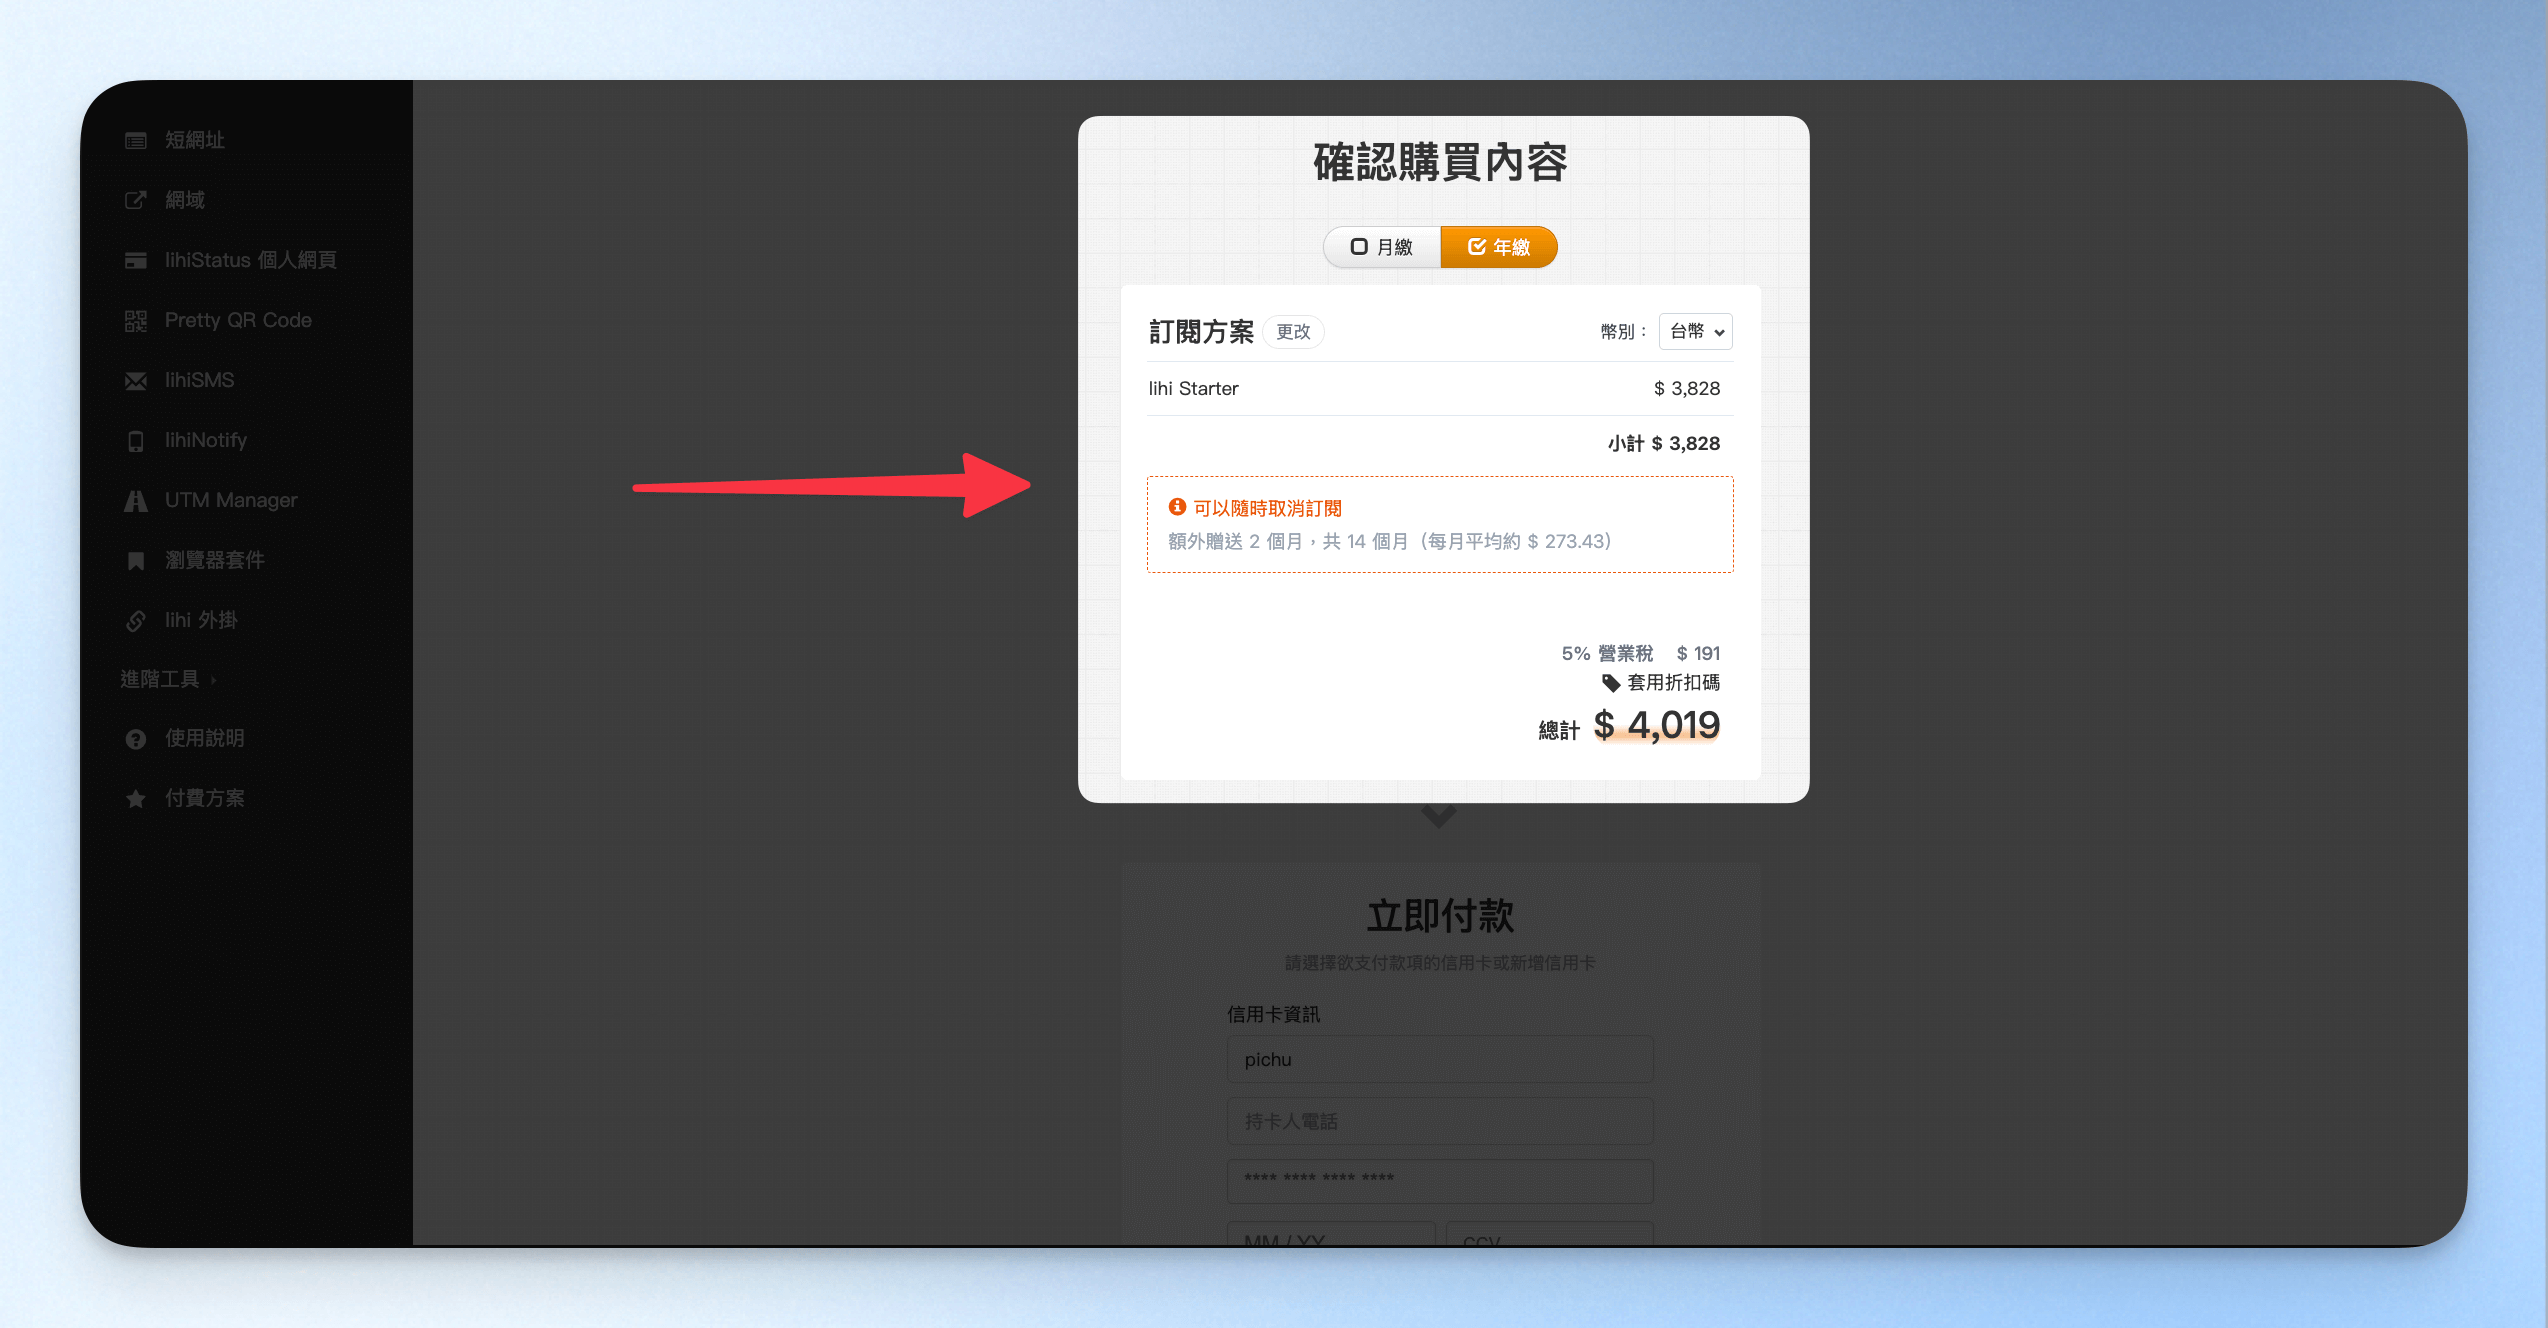Click the lihiSMS envelope icon
Viewport: 2548px width, 1328px height.
pyautogui.click(x=136, y=381)
